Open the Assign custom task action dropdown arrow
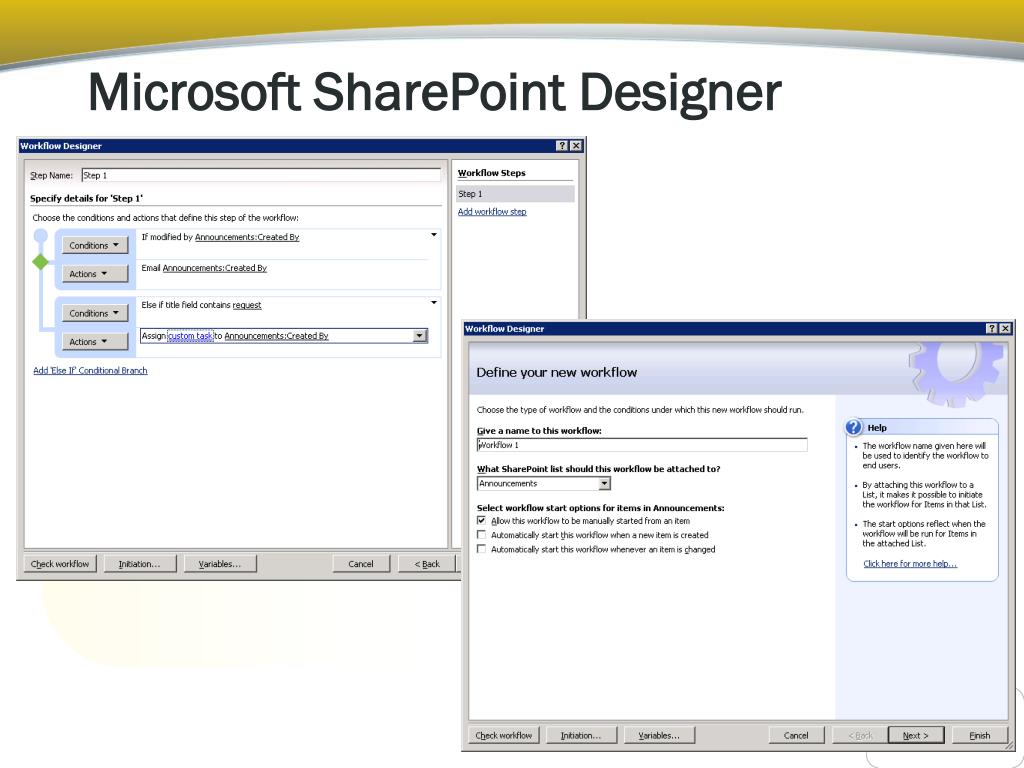The image size is (1024, 768). tap(420, 336)
